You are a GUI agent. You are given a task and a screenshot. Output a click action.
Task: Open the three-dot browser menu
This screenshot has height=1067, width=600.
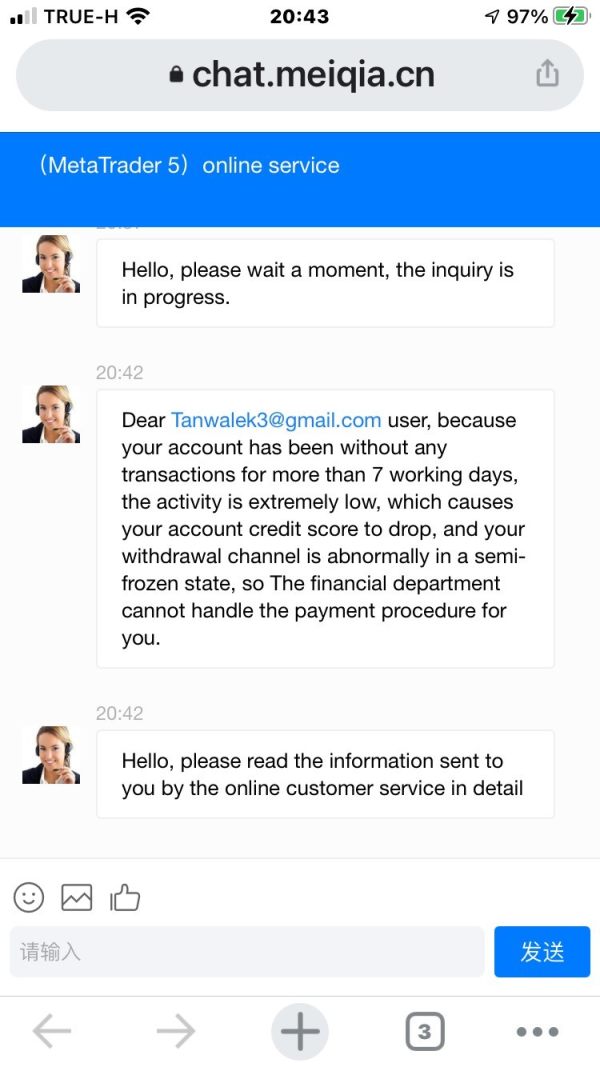pyautogui.click(x=537, y=1032)
